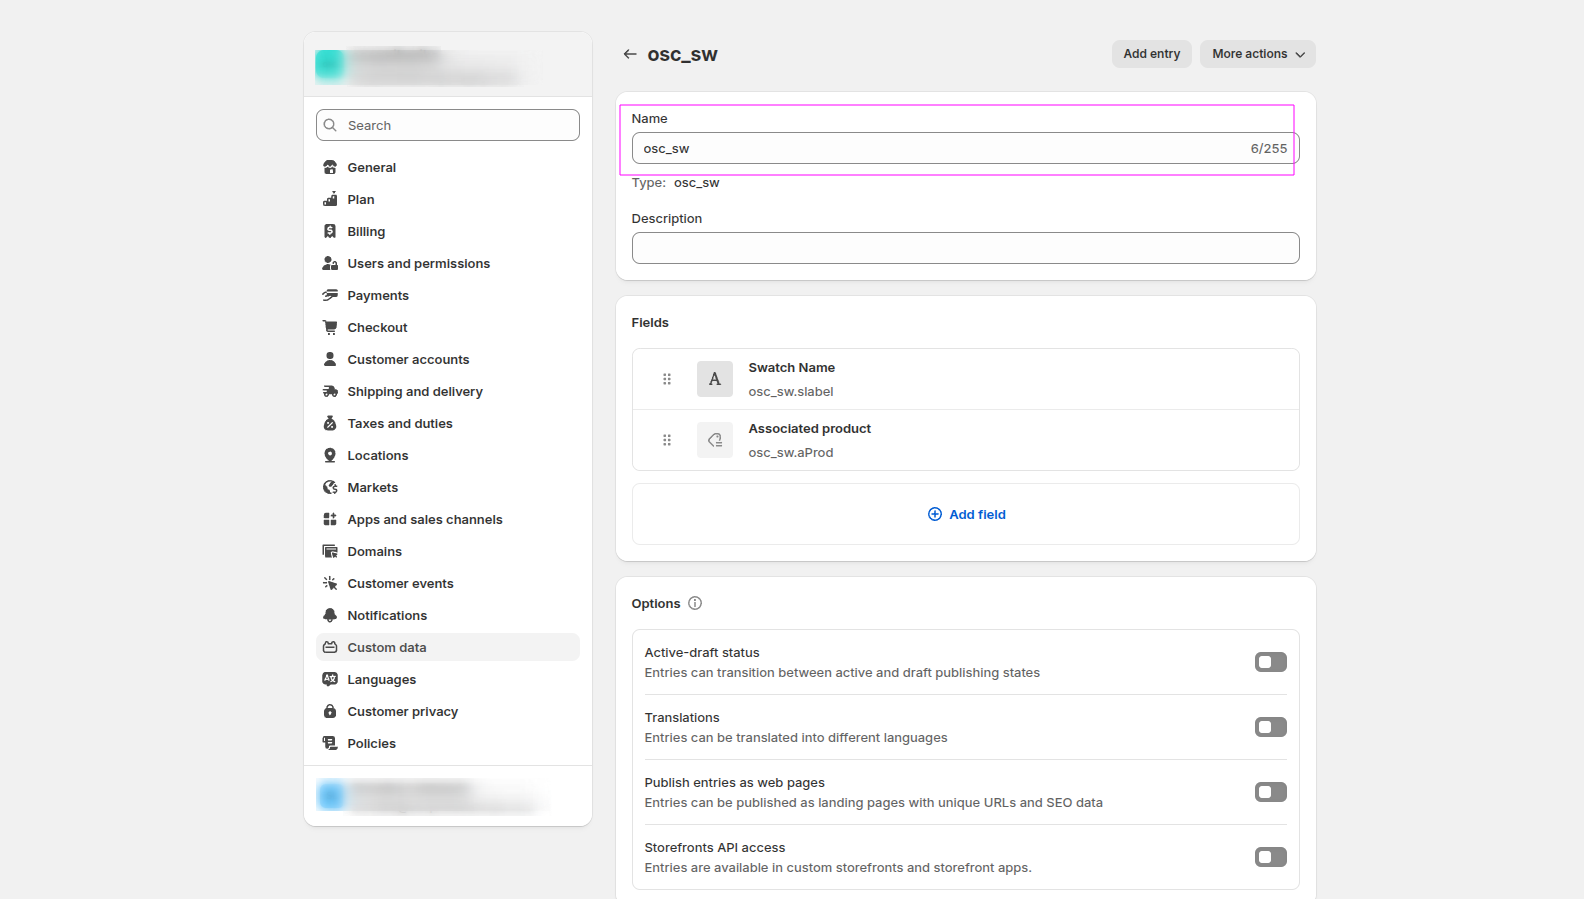The width and height of the screenshot is (1584, 899).
Task: Click the Payments icon
Action: pos(330,295)
